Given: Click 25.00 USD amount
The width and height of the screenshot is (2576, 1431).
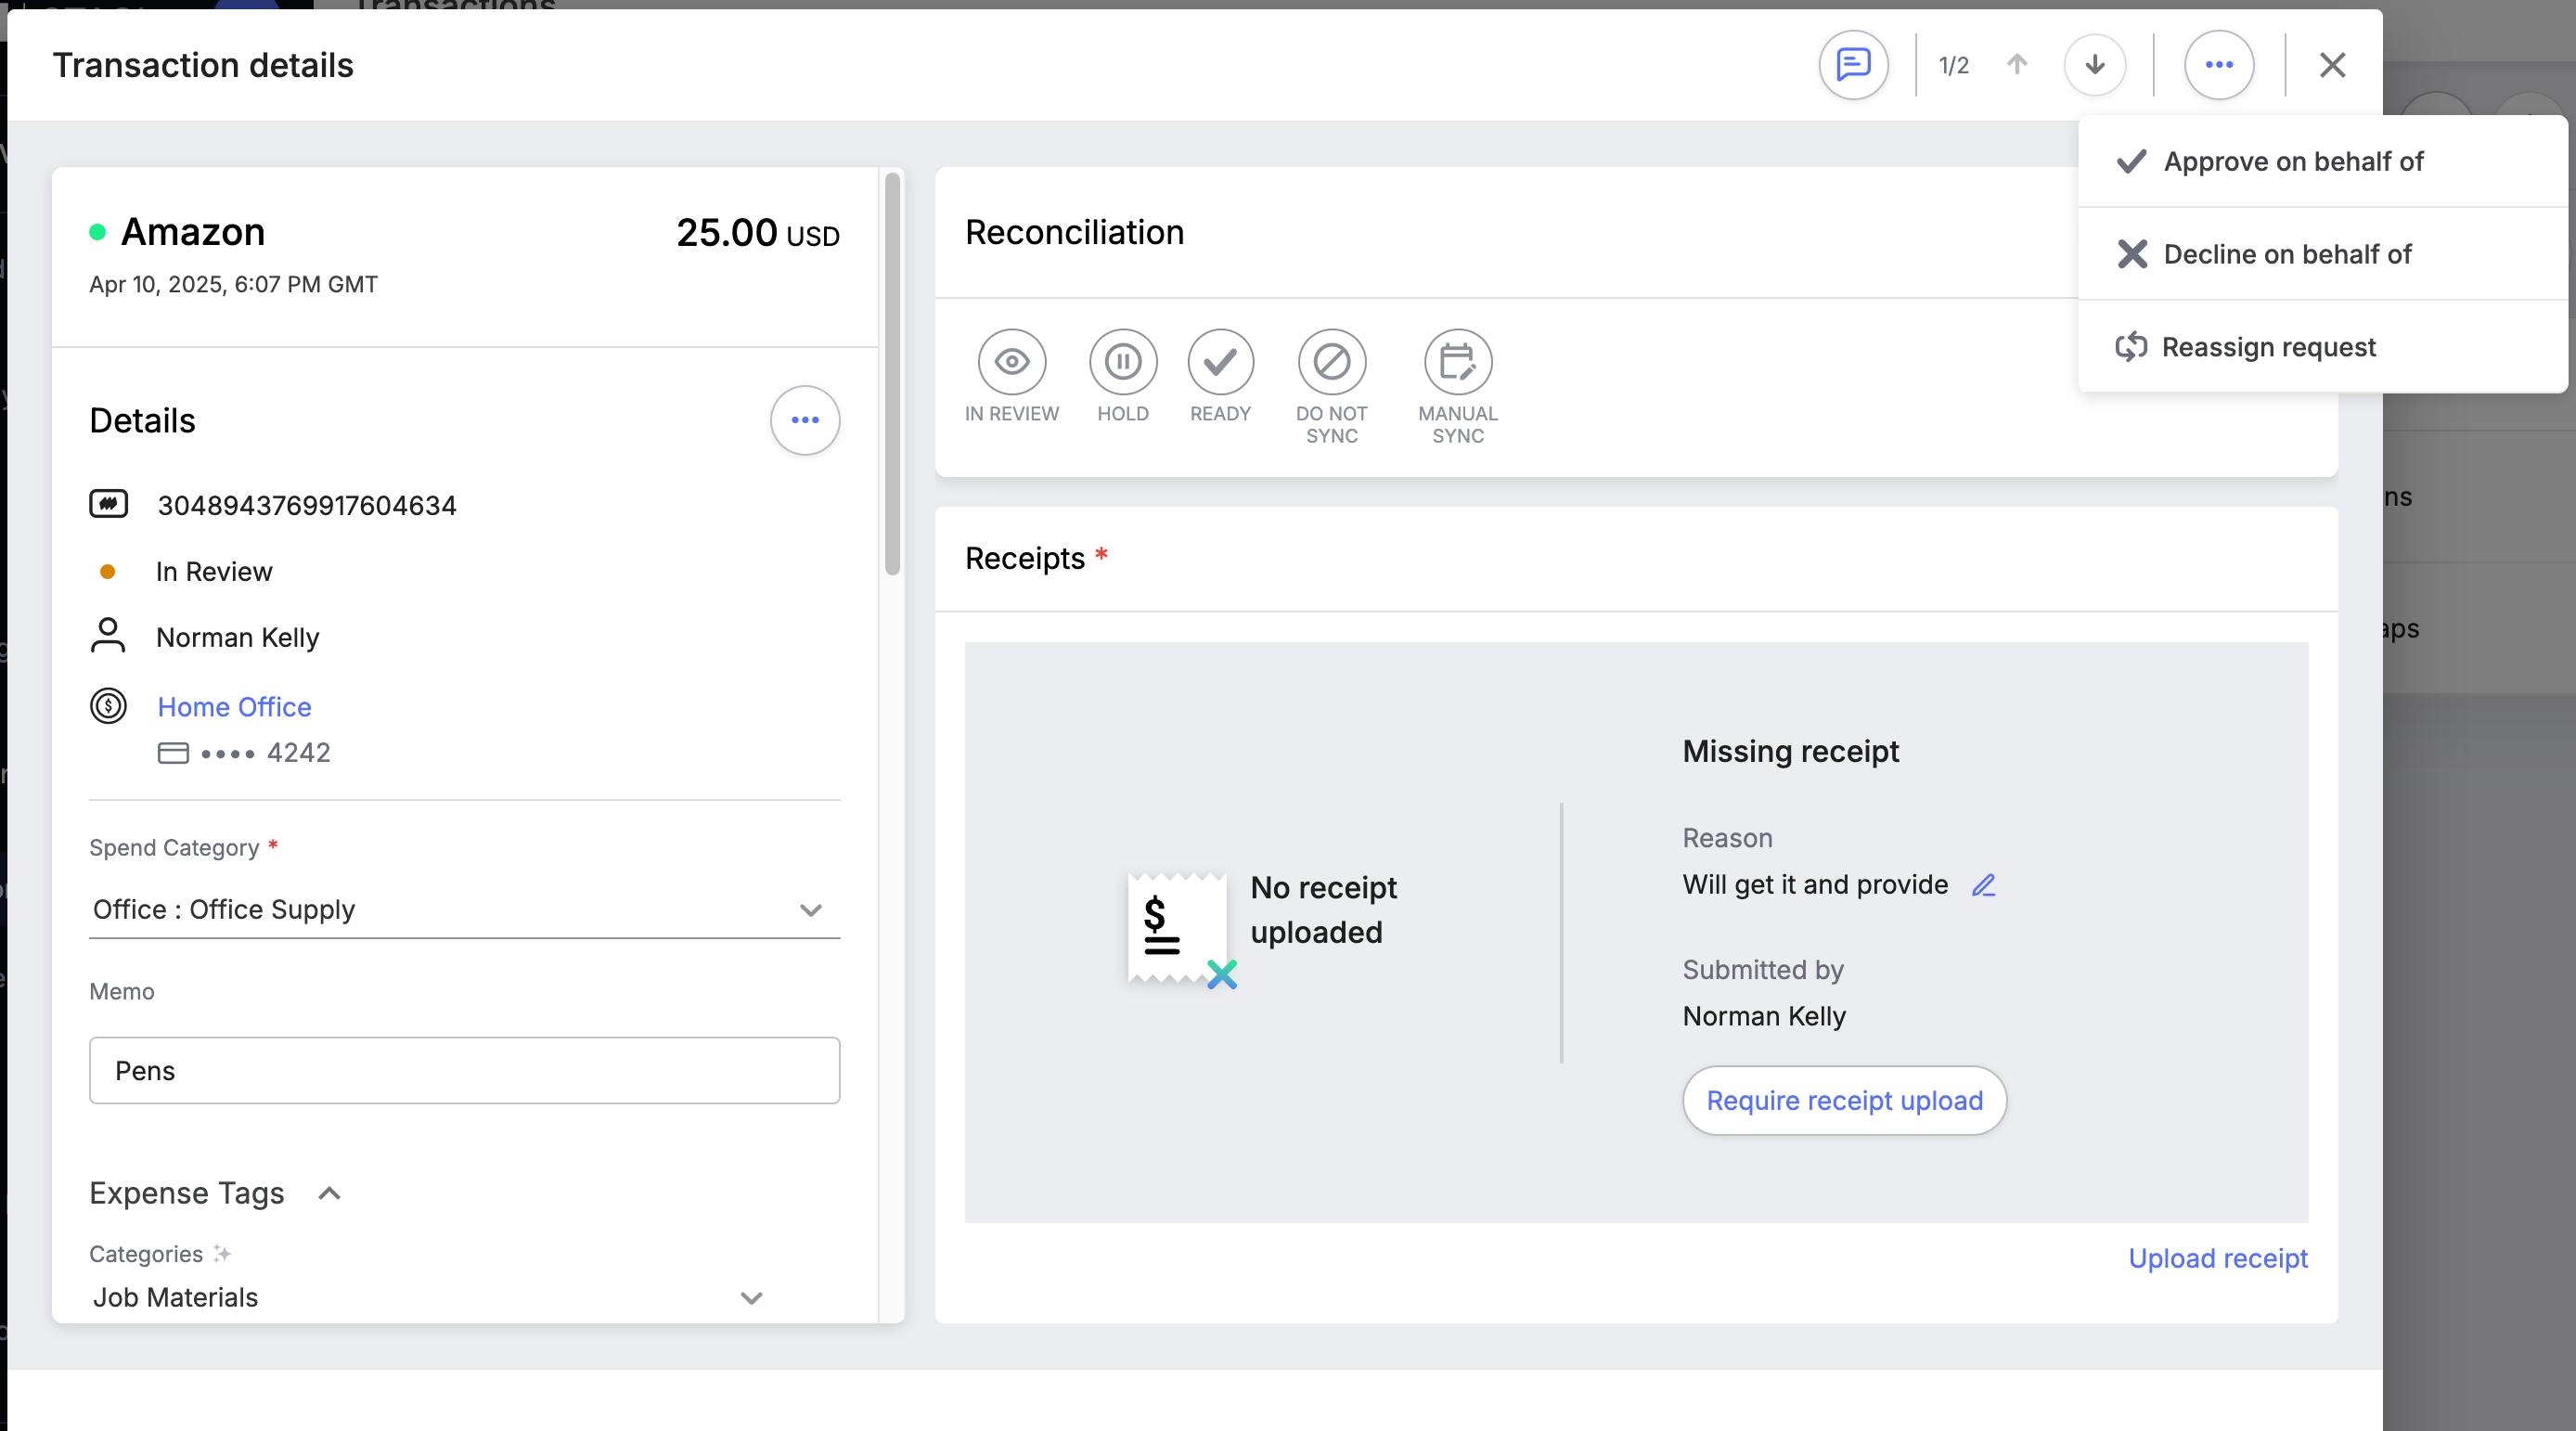Looking at the screenshot, I should [x=758, y=233].
